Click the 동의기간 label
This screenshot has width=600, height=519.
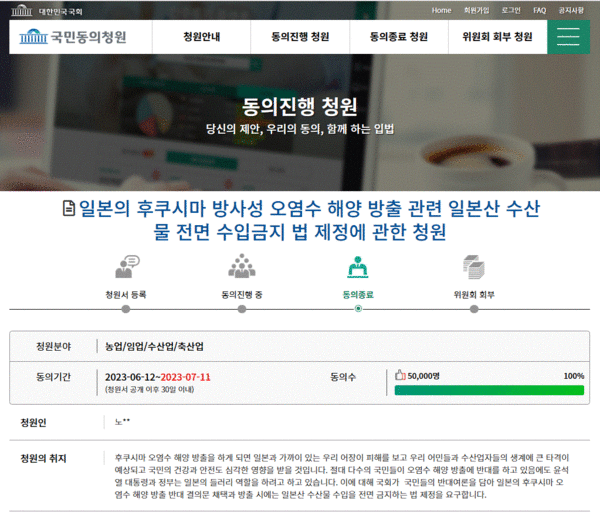pyautogui.click(x=54, y=377)
